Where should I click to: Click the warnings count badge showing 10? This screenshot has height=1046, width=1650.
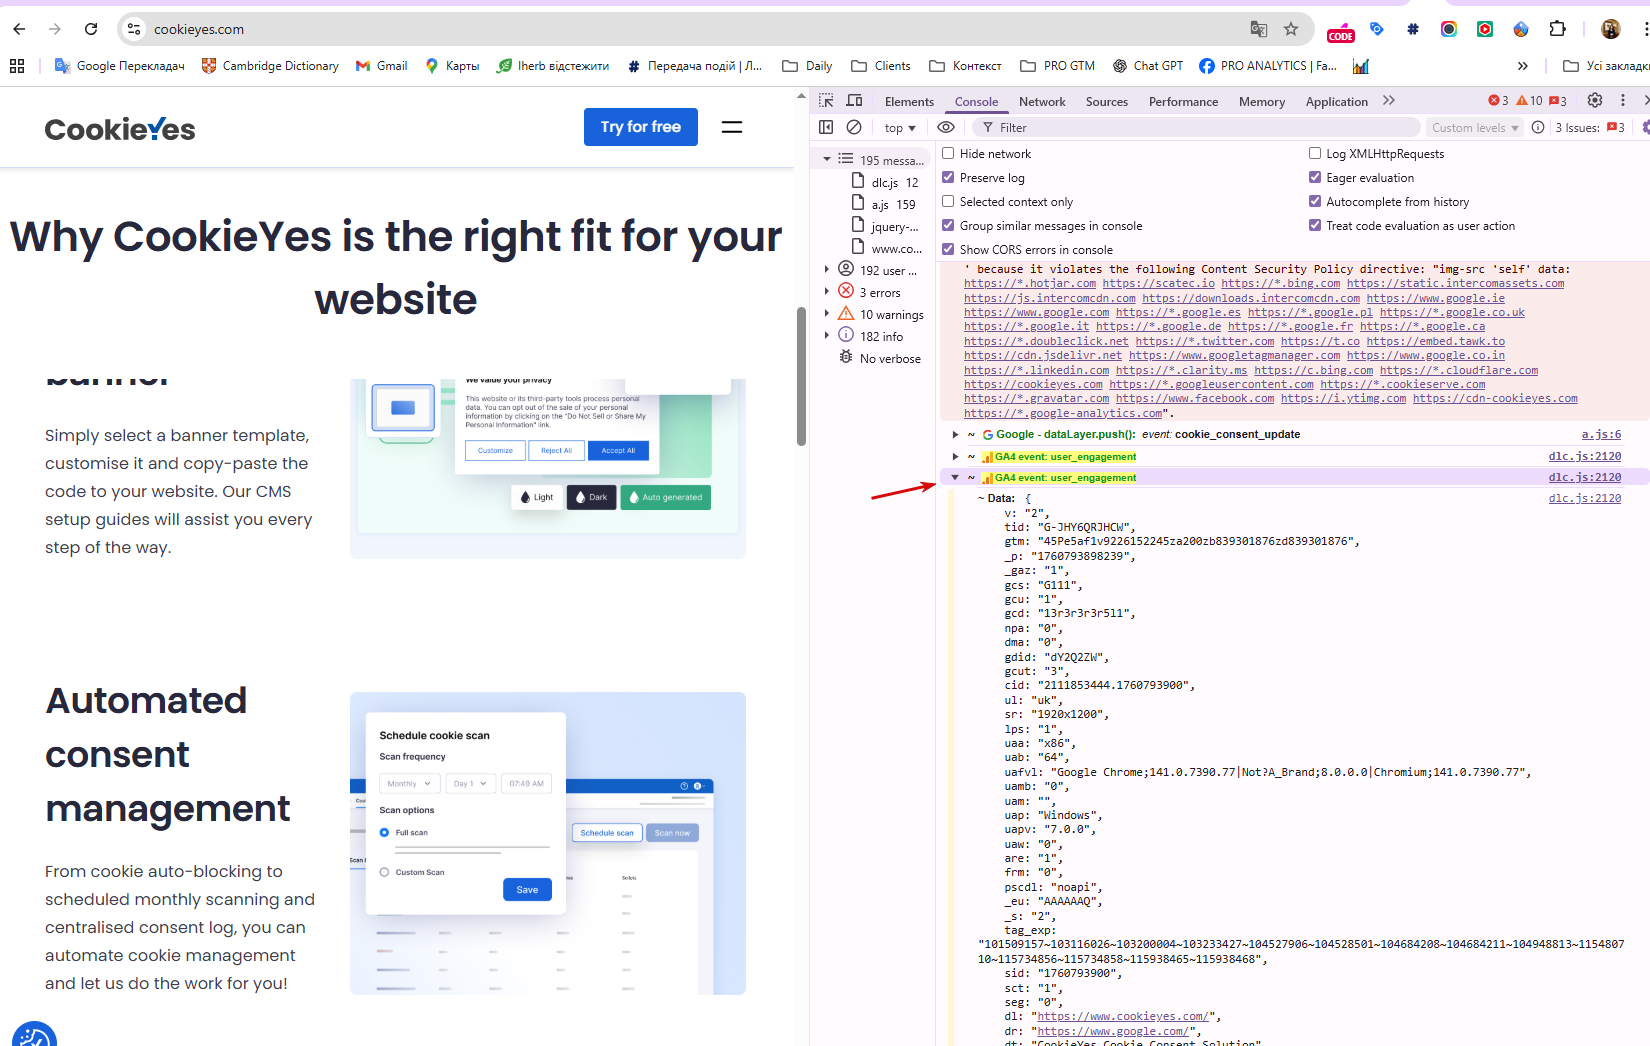point(1529,101)
